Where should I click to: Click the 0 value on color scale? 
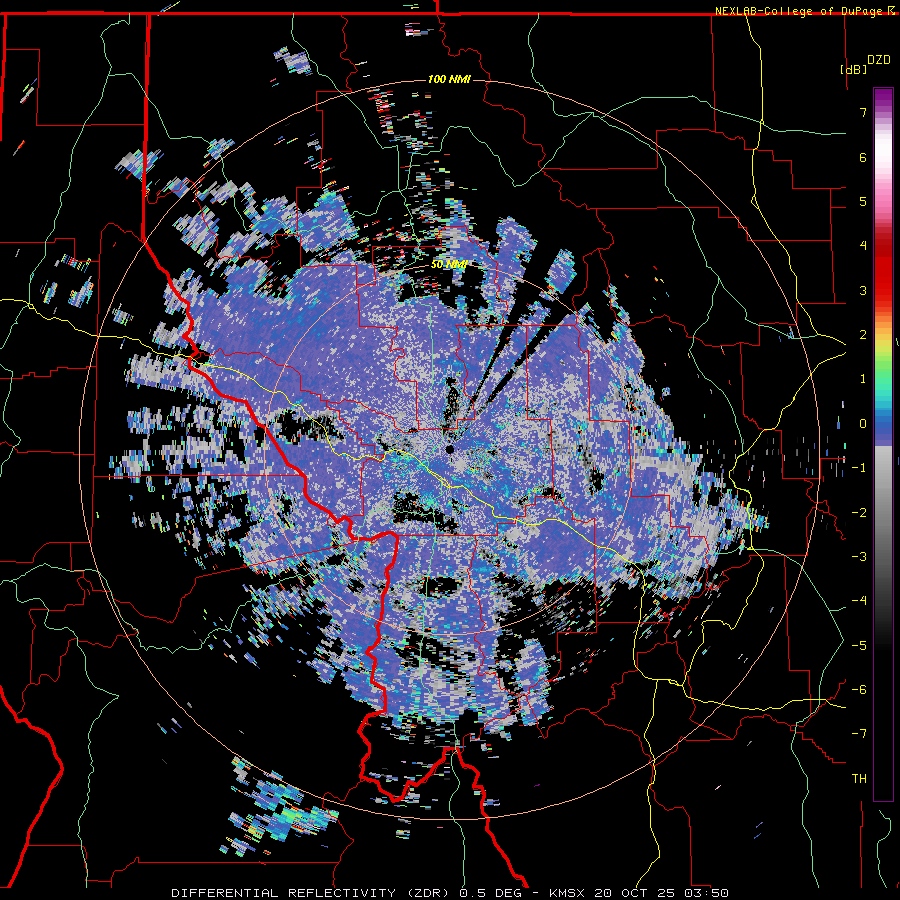pos(863,423)
